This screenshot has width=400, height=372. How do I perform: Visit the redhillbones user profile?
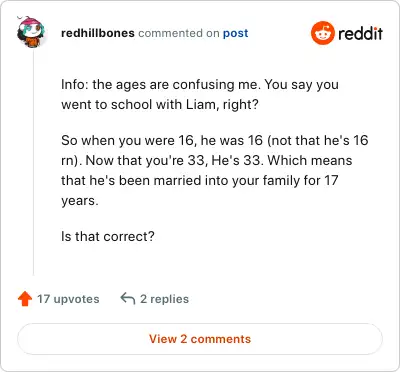pos(98,33)
